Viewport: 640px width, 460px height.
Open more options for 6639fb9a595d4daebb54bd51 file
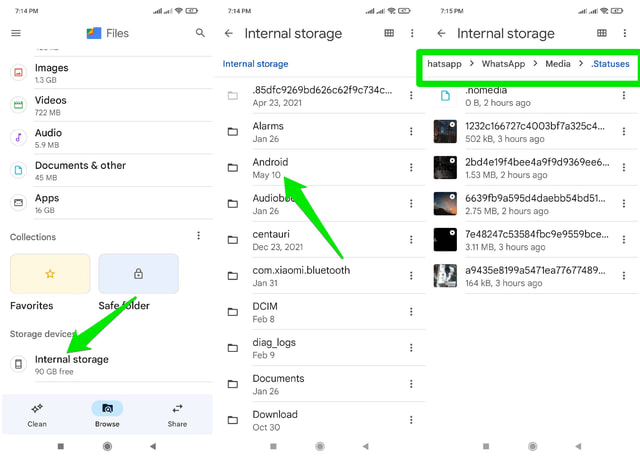[624, 203]
